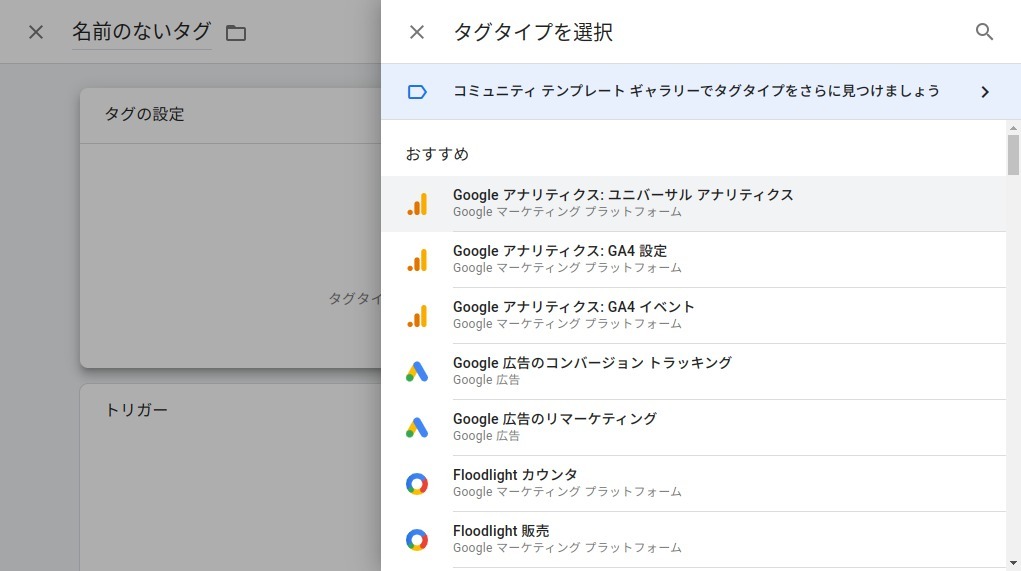Choose Google 広告のコンバージョン トラッキング
This screenshot has width=1021, height=571.
(693, 372)
